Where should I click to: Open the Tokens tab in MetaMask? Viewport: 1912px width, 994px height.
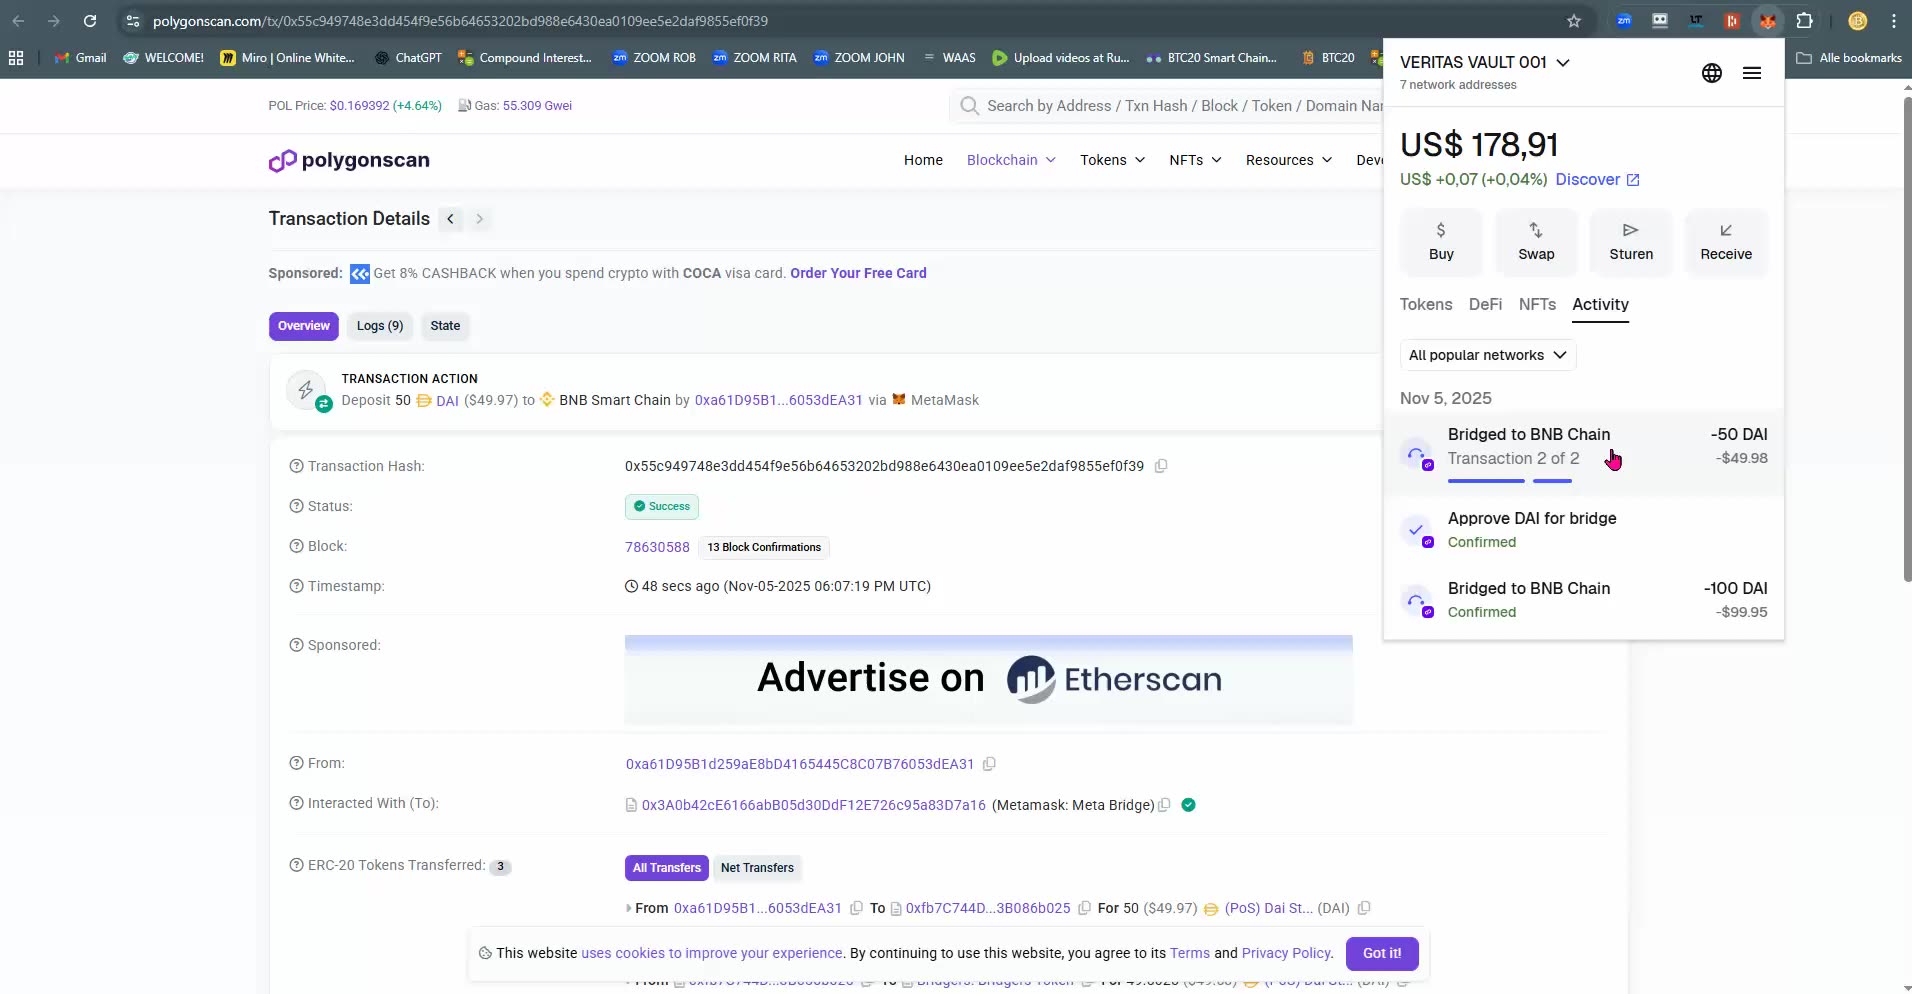pos(1425,305)
